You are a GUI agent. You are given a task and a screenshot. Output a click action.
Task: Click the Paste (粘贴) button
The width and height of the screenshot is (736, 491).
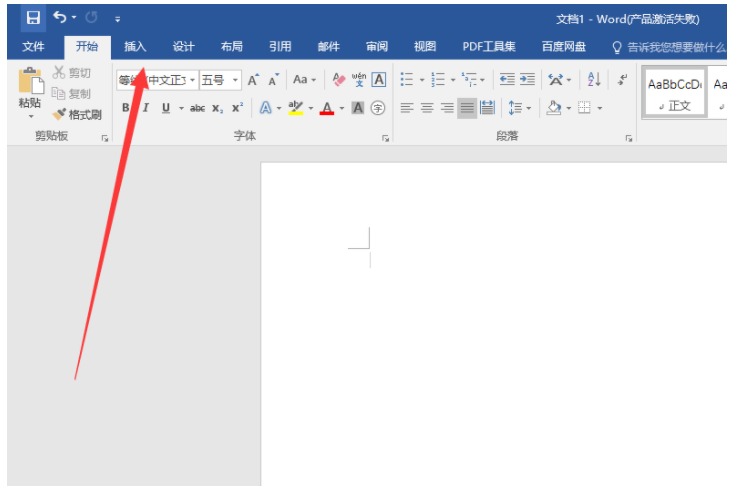(x=30, y=90)
